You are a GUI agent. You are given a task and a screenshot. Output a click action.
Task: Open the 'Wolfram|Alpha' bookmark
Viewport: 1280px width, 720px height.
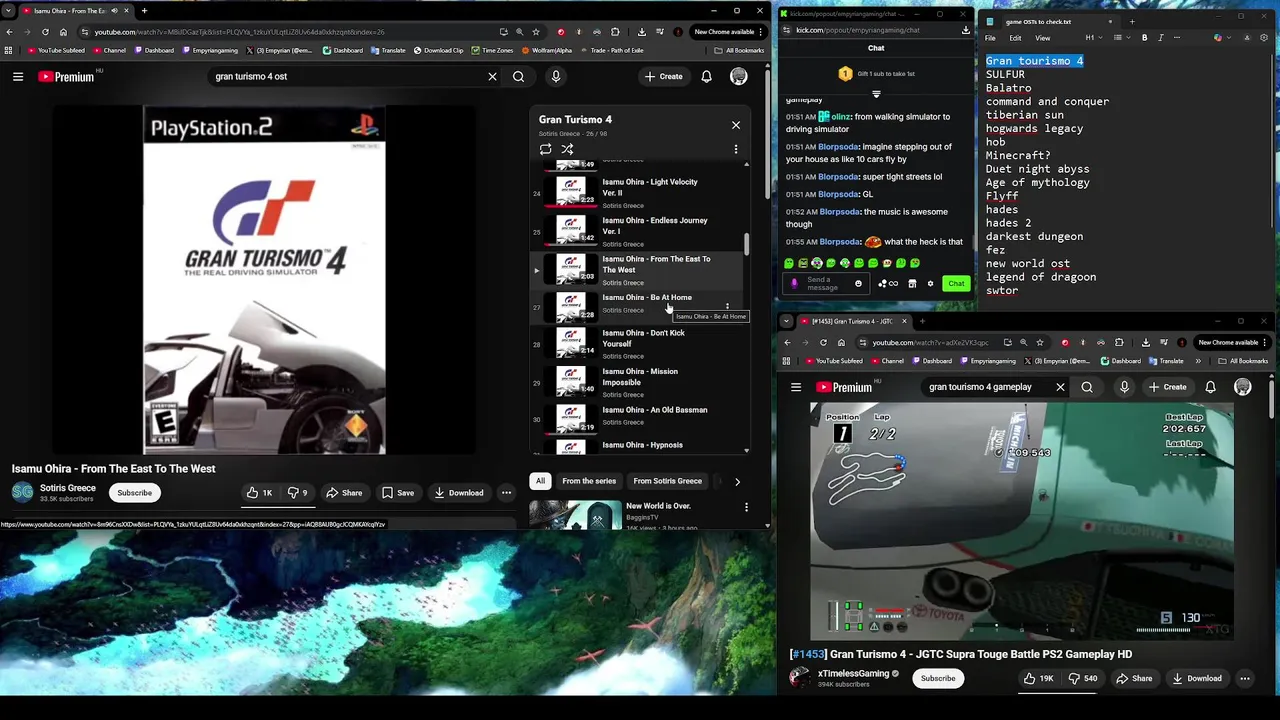point(546,50)
